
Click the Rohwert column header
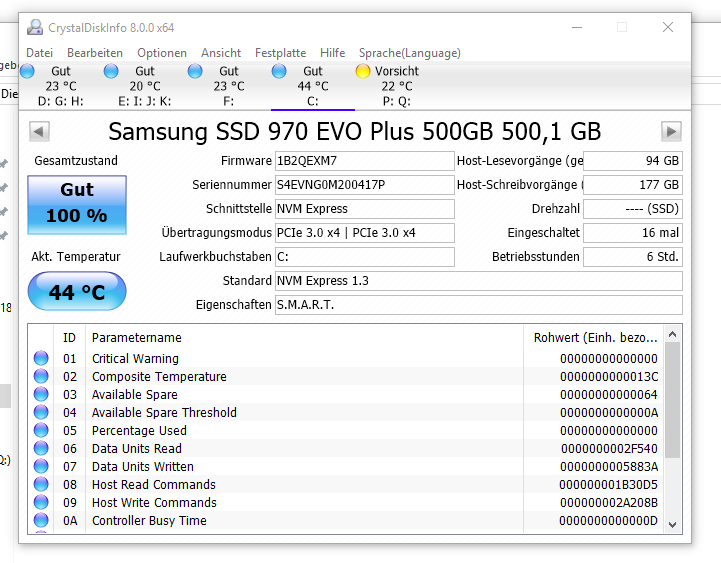pyautogui.click(x=593, y=338)
